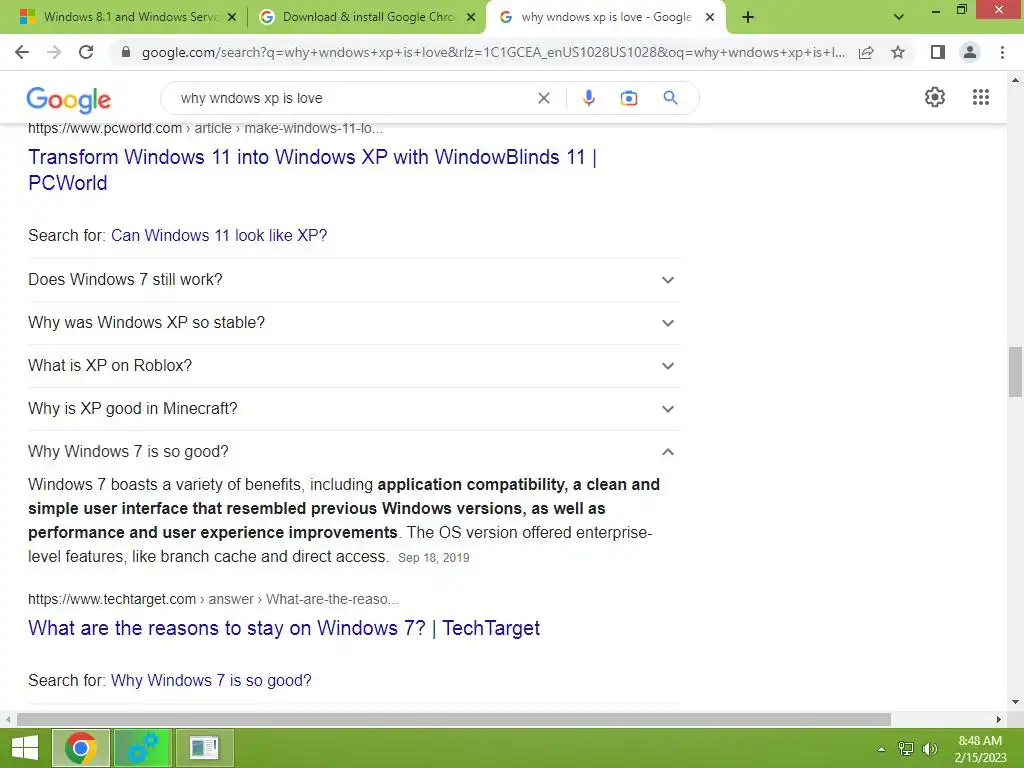
Task: Submit search with magnifier icon
Action: click(670, 98)
